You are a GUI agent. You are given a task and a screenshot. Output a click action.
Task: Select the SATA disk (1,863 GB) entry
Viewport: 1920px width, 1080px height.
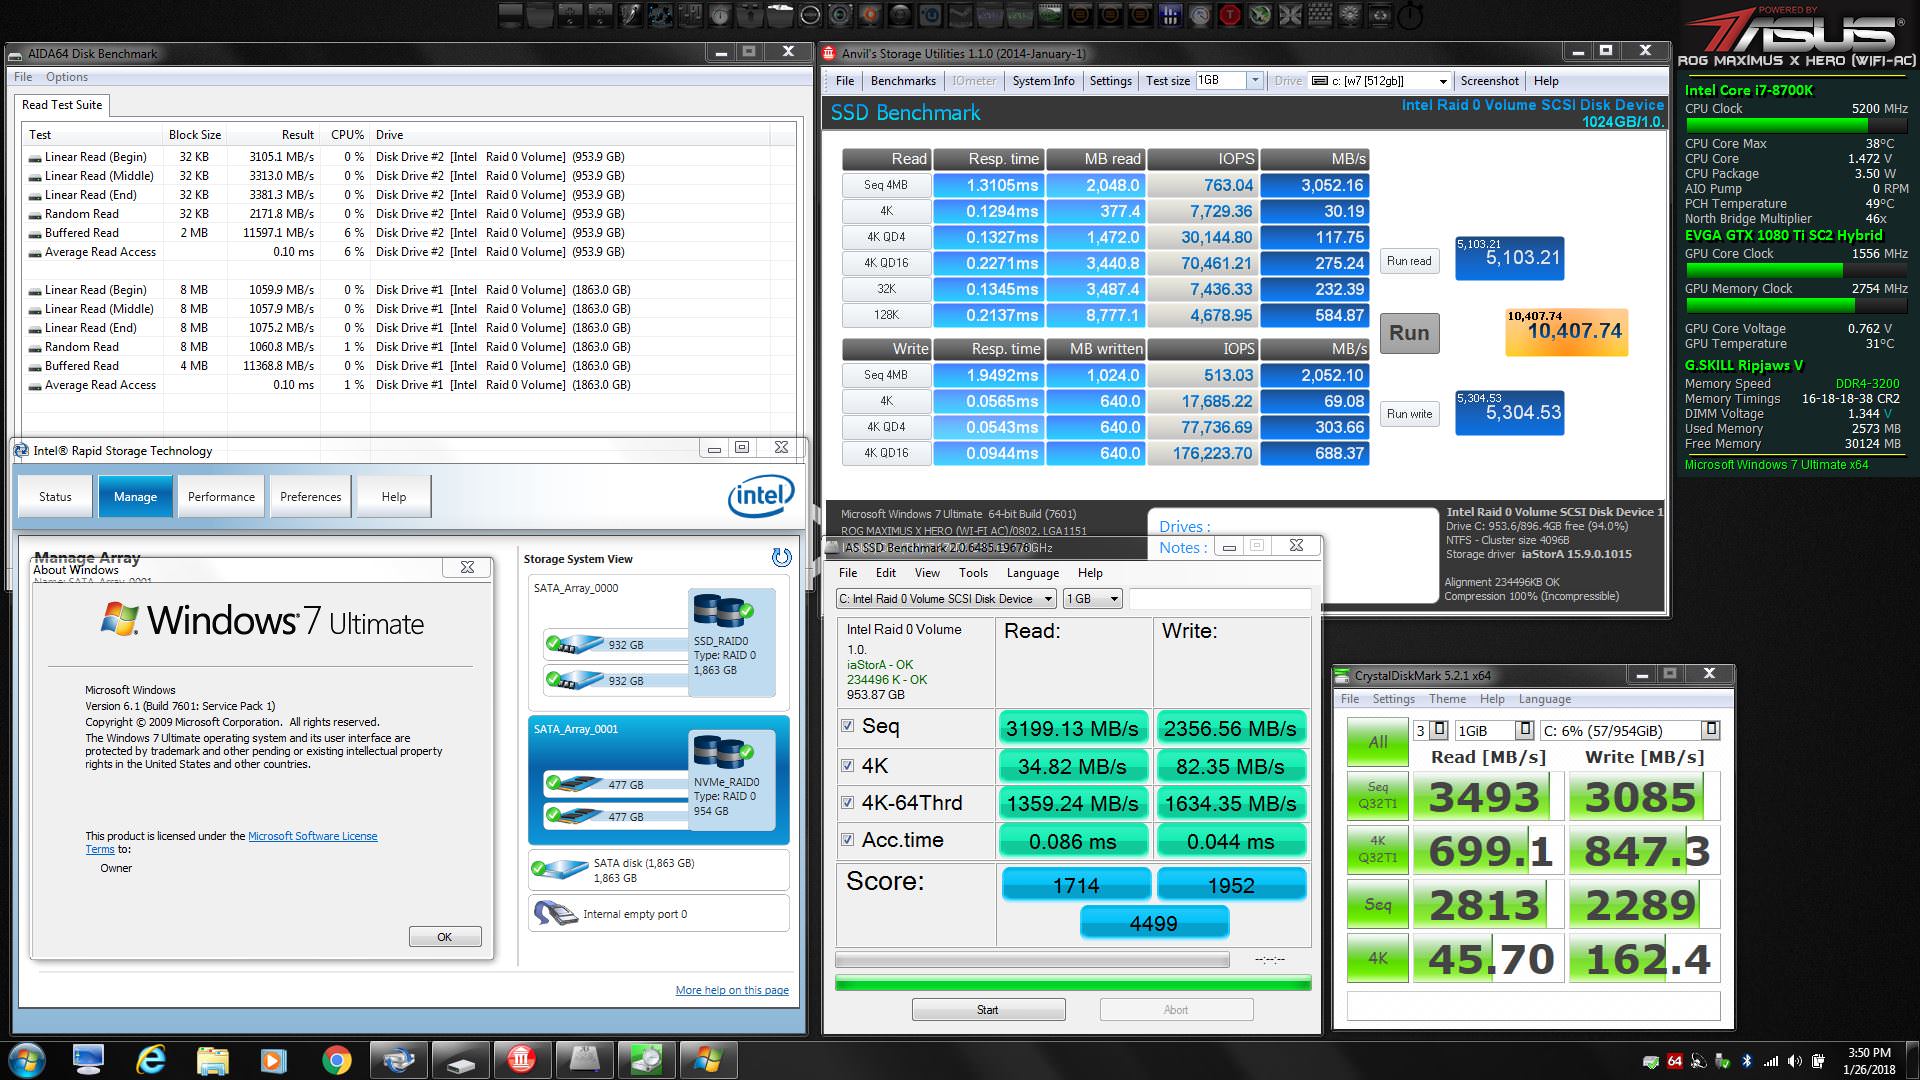[x=658, y=870]
